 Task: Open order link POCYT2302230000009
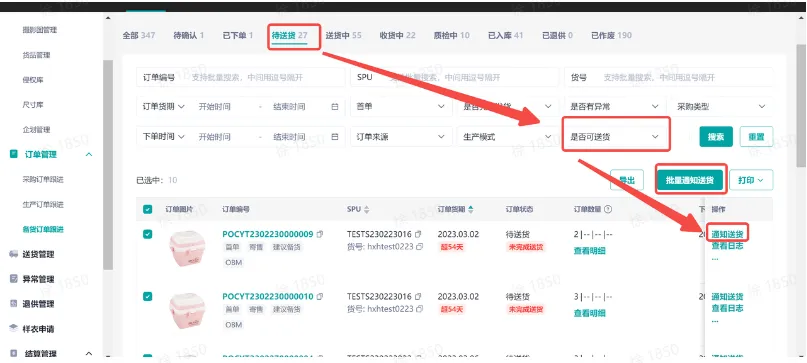coord(268,234)
